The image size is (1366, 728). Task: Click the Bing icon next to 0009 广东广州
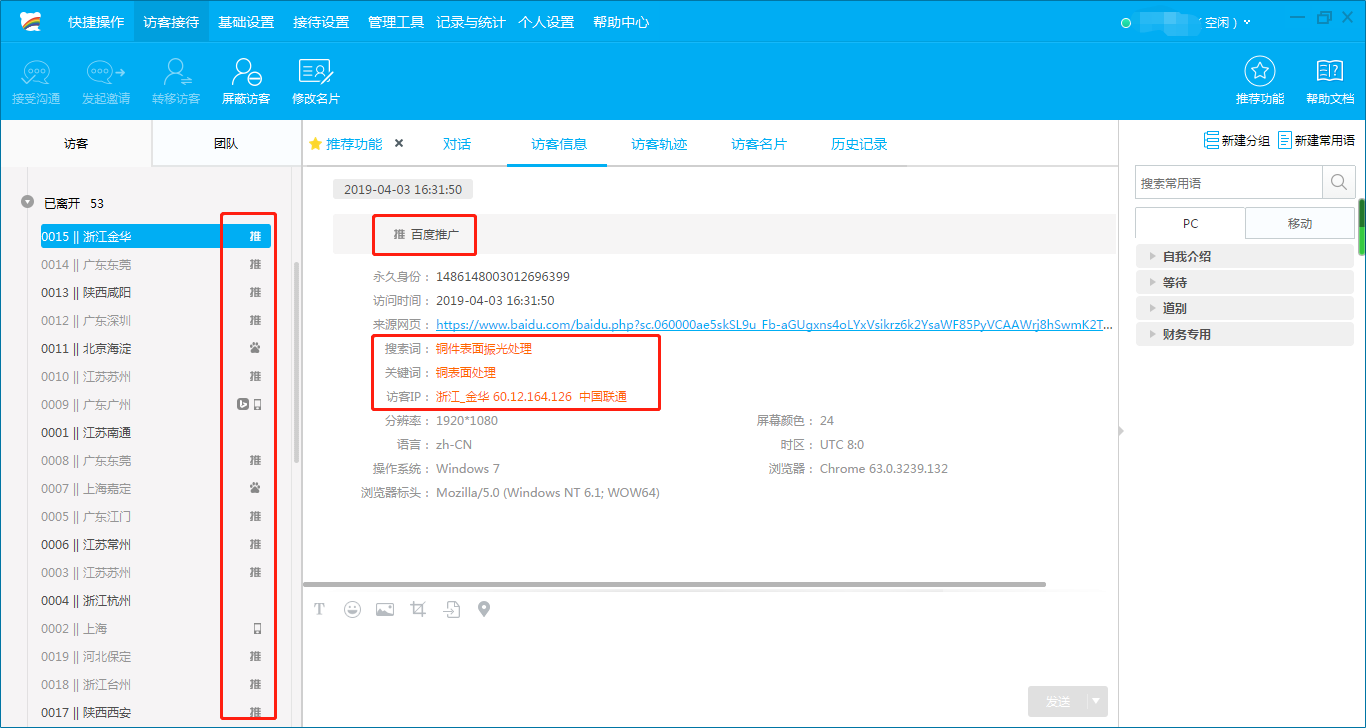[x=242, y=405]
